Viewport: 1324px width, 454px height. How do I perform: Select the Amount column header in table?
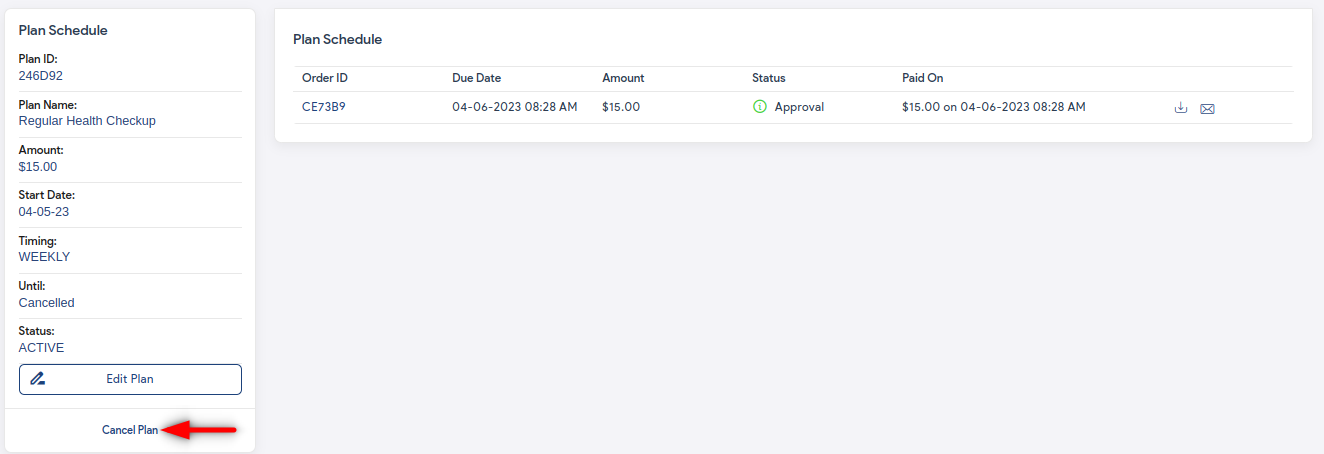click(x=623, y=78)
